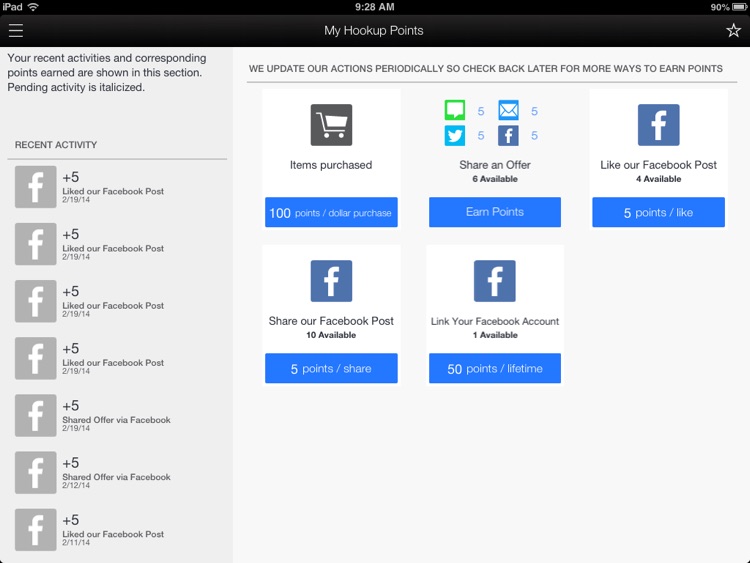Tap the battery indicator in status bar

click(x=733, y=7)
